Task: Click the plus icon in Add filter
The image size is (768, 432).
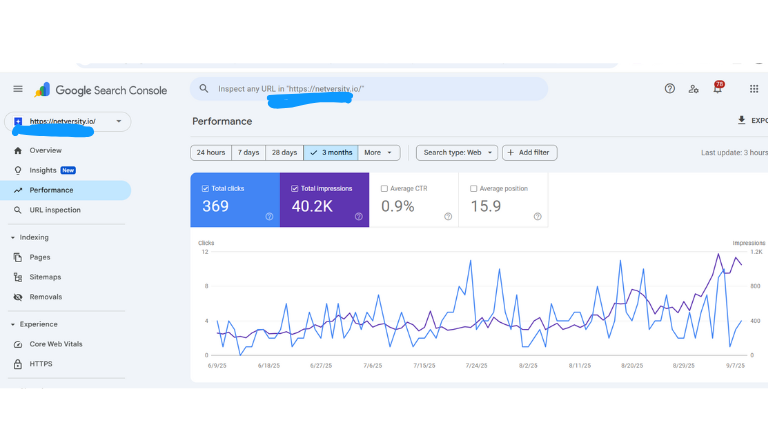Action: 510,152
